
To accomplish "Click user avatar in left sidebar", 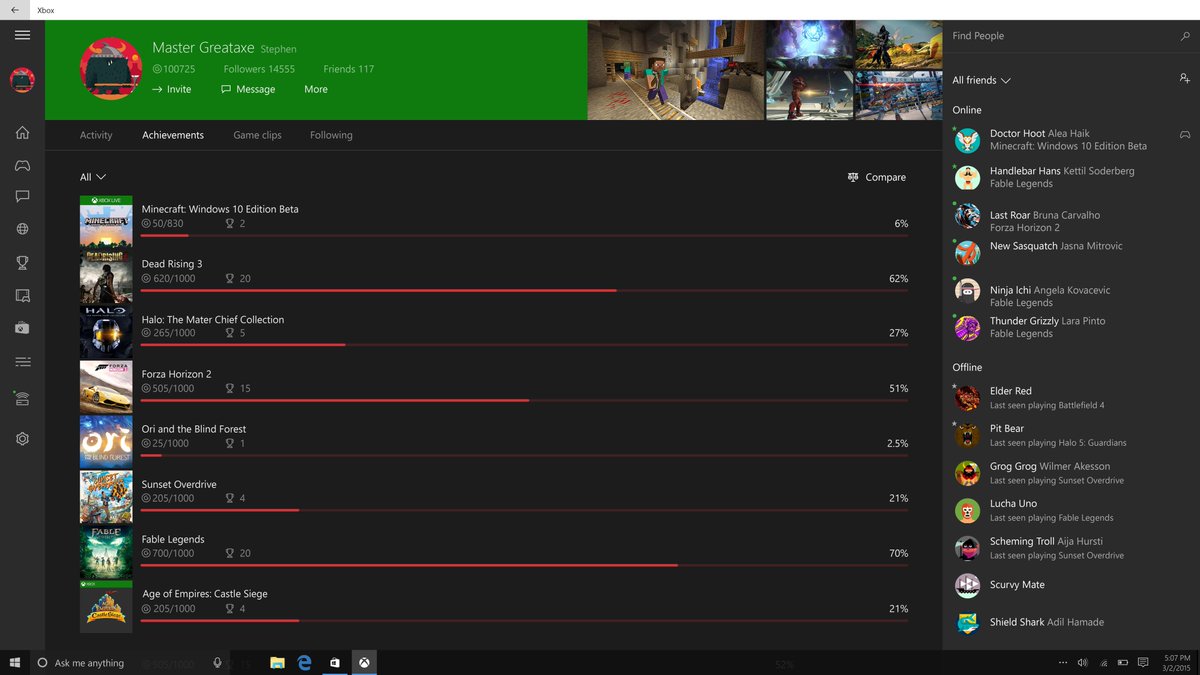I will coord(22,81).
